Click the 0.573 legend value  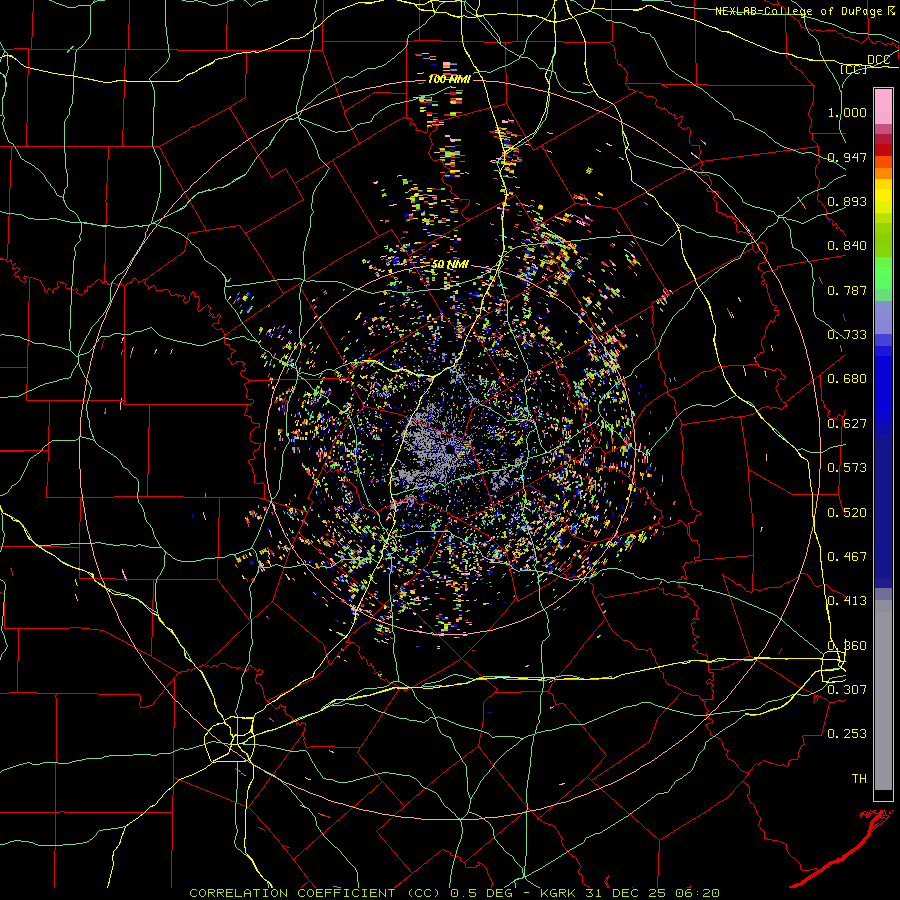847,468
